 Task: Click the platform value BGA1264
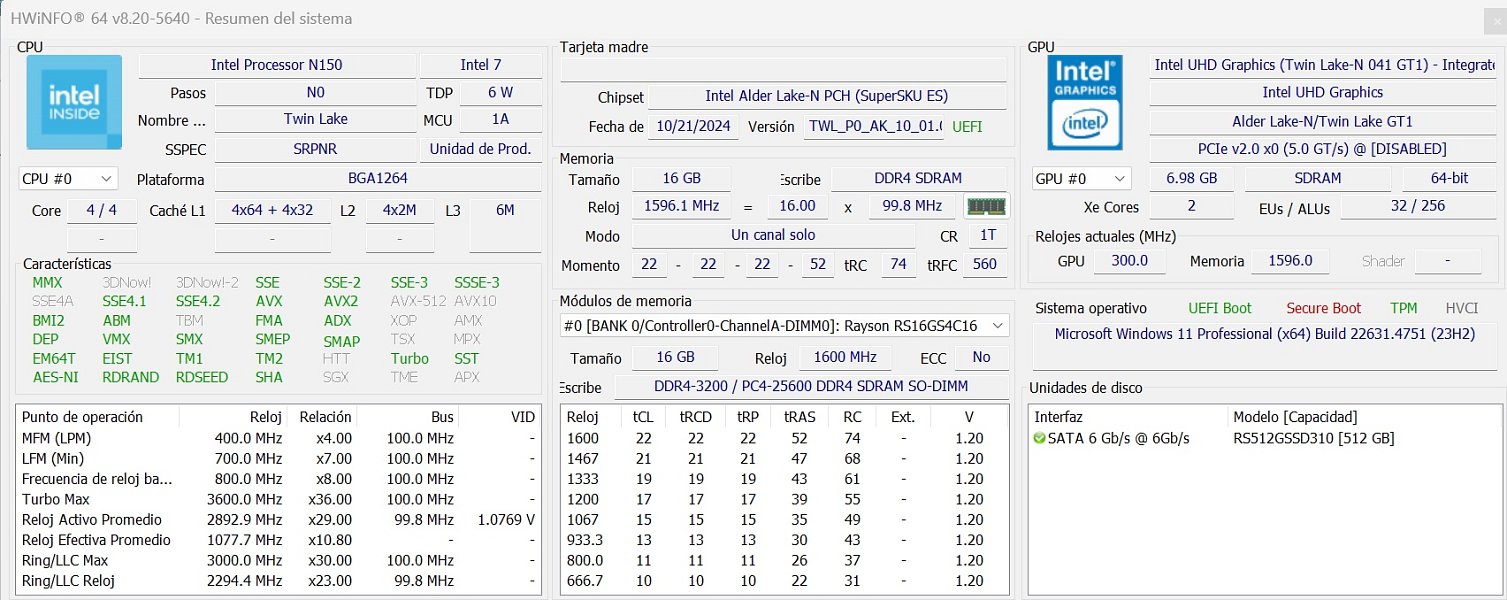pyautogui.click(x=378, y=179)
